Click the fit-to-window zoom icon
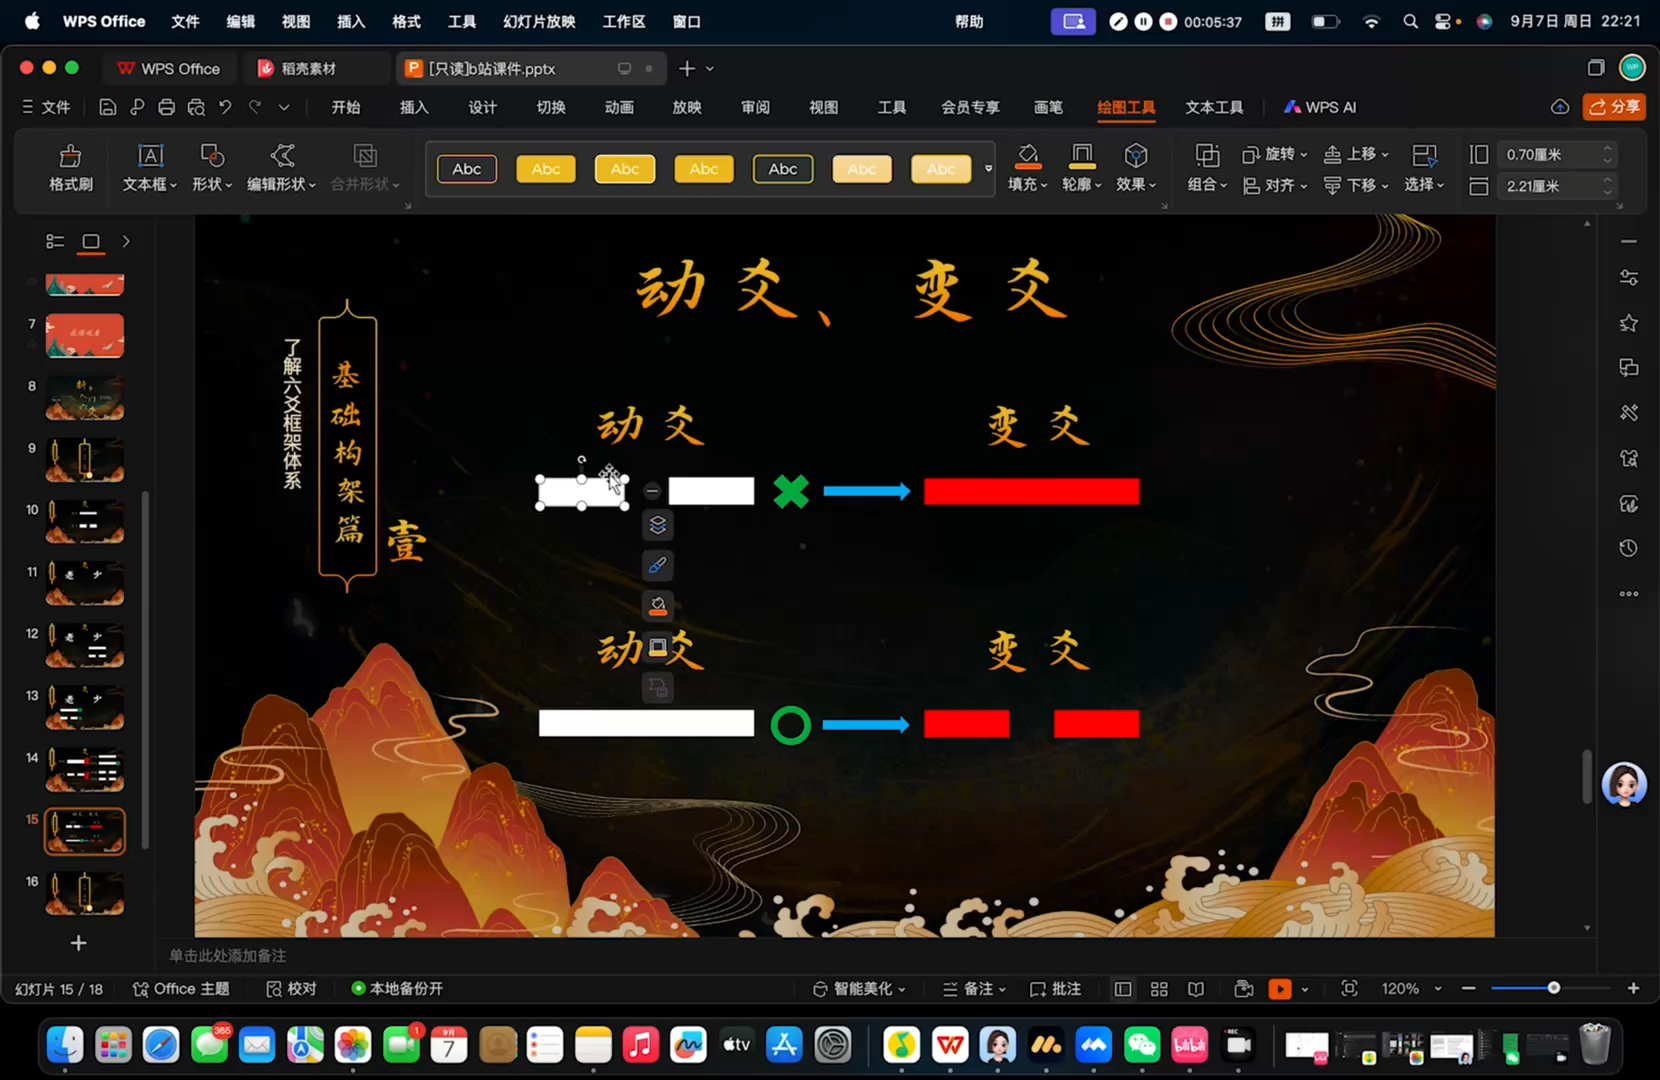 tap(1349, 988)
